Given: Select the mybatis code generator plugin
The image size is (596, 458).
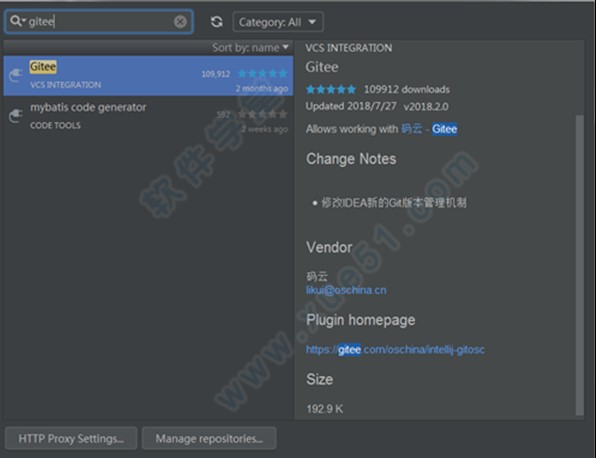Looking at the screenshot, I should point(149,116).
